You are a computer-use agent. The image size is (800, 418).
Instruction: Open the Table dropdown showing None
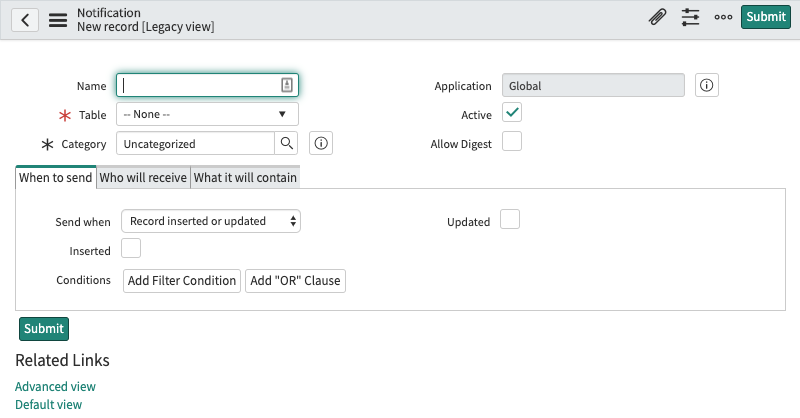click(x=207, y=114)
